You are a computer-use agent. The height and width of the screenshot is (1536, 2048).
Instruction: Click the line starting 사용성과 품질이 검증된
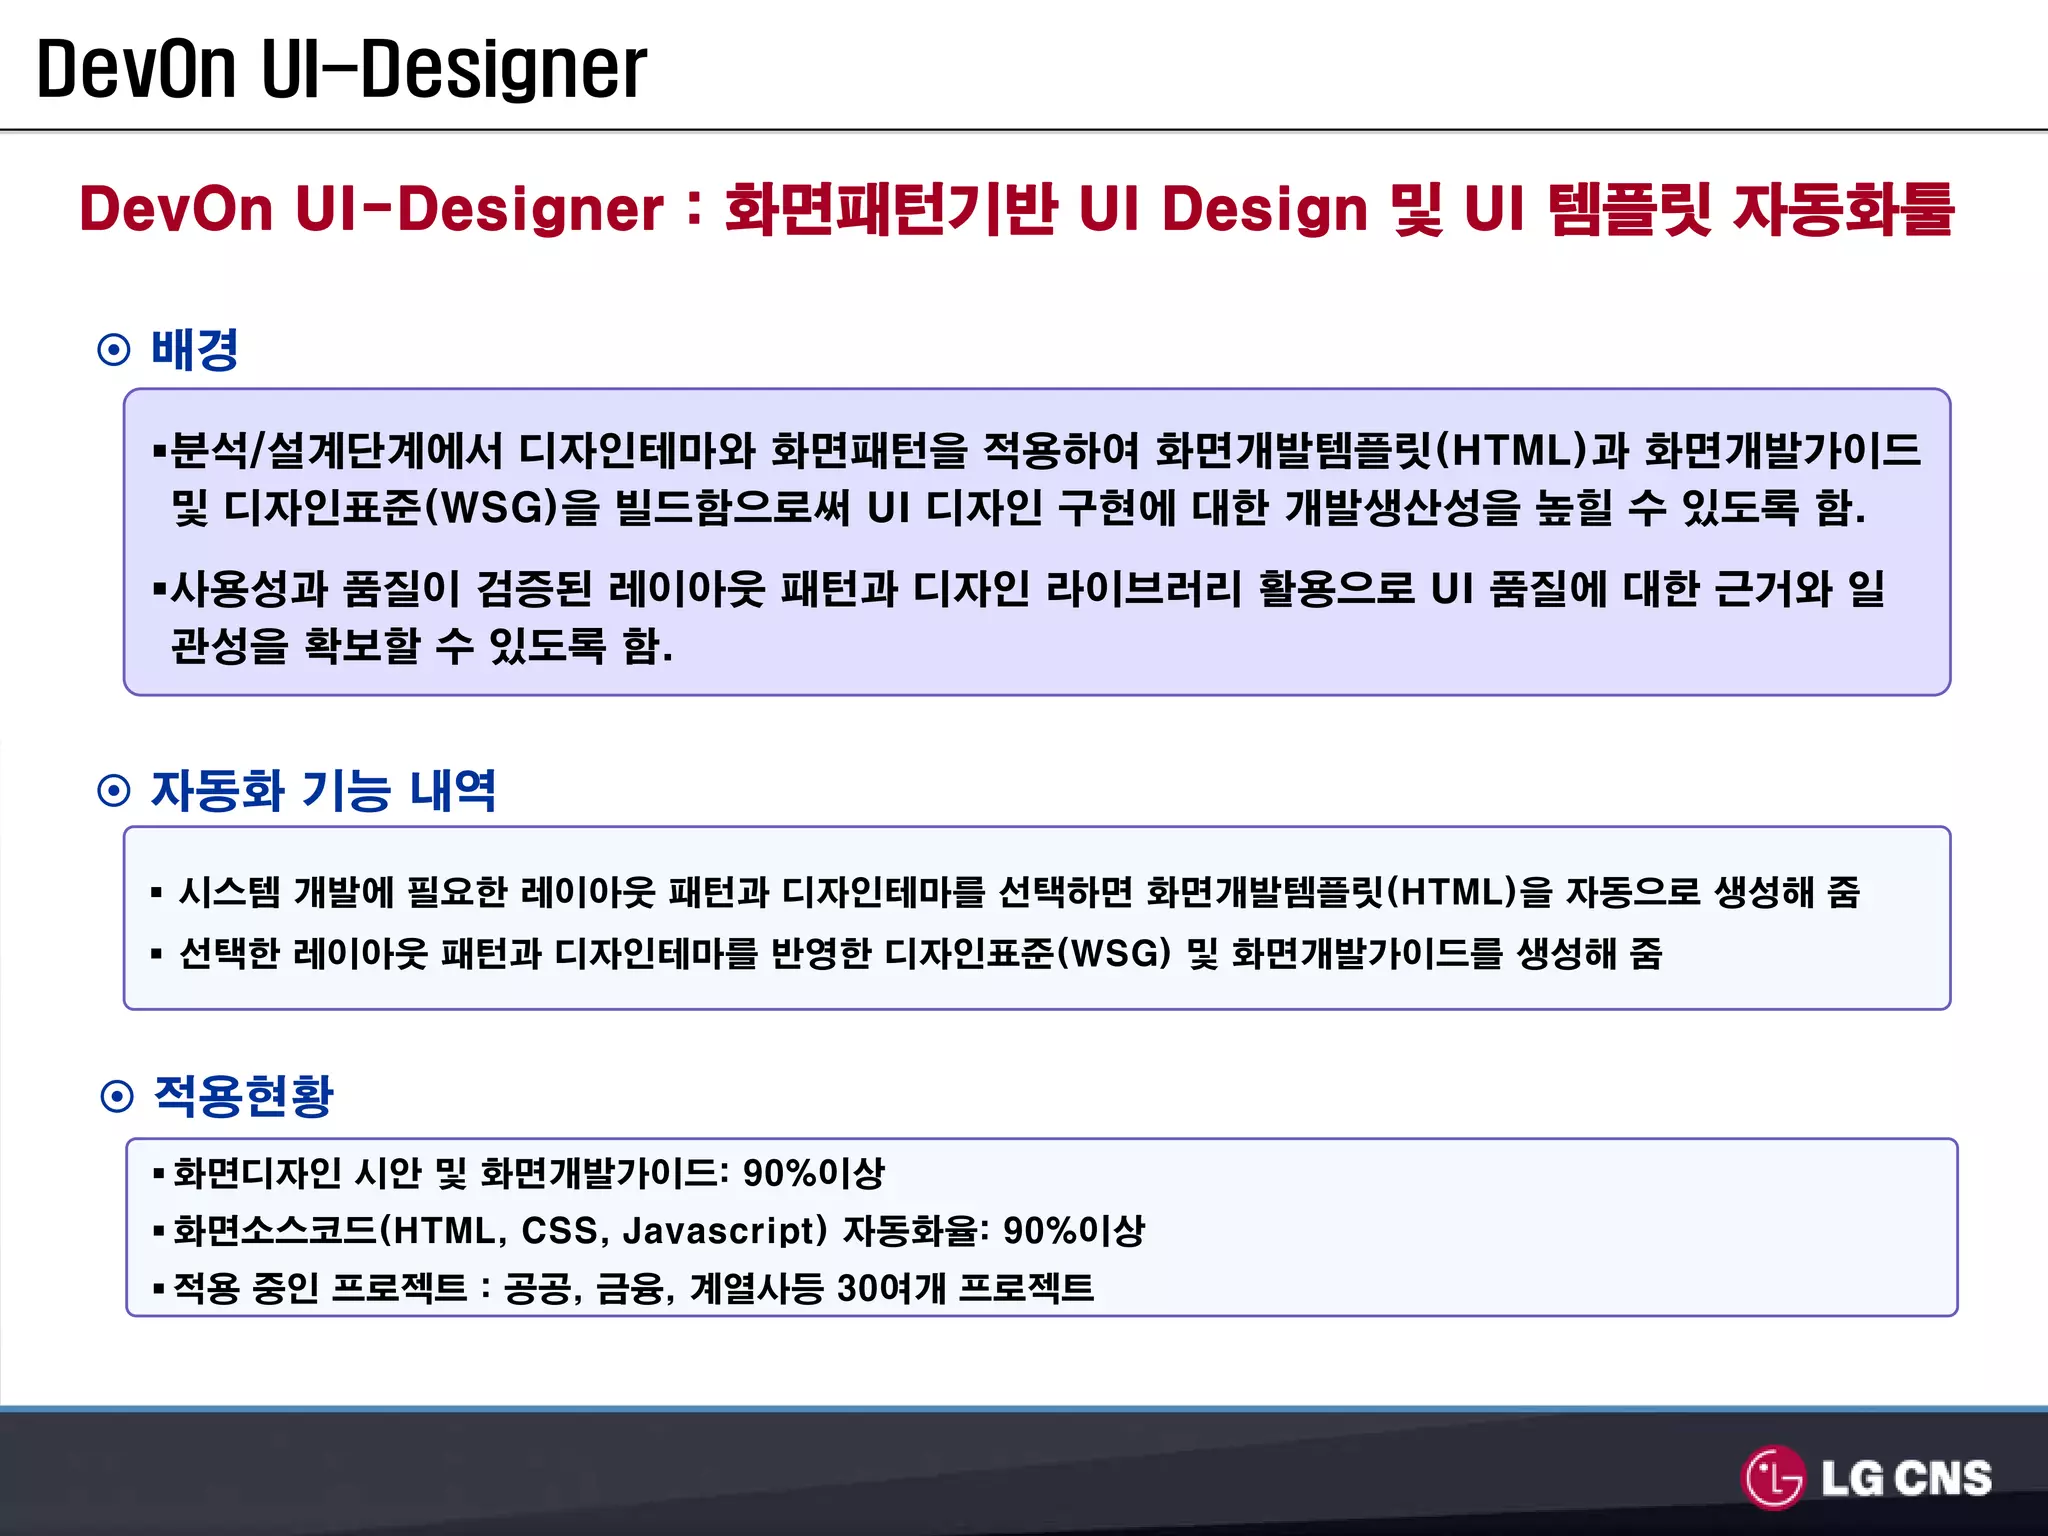[x=1019, y=588]
